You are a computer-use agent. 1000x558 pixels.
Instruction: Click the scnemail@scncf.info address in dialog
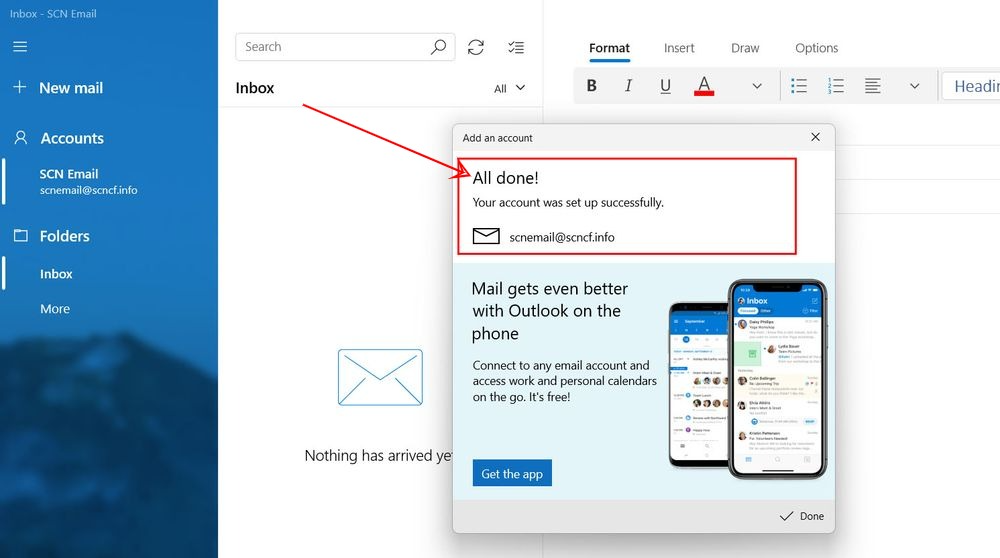coord(562,237)
